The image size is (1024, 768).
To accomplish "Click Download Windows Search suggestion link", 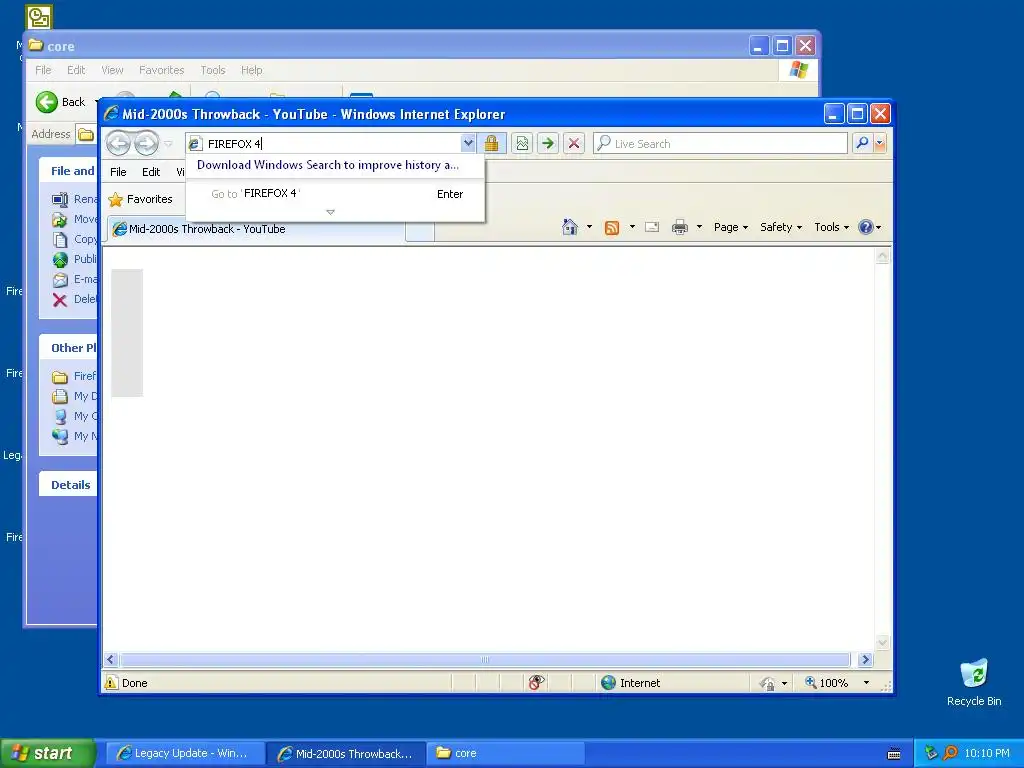I will click(x=328, y=165).
